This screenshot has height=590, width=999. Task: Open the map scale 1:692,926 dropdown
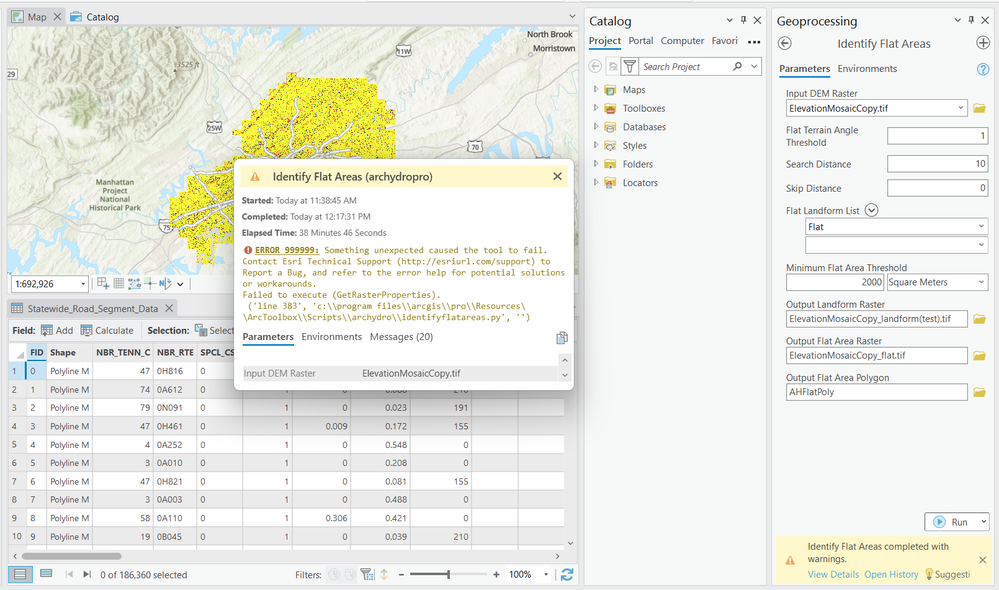[83, 284]
